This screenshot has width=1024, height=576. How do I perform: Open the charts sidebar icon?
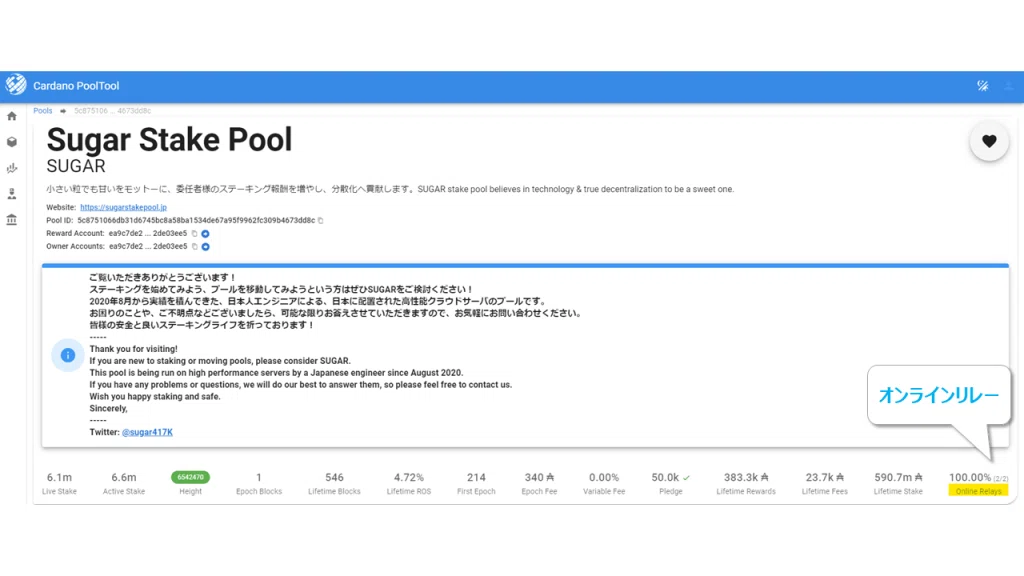(x=12, y=168)
